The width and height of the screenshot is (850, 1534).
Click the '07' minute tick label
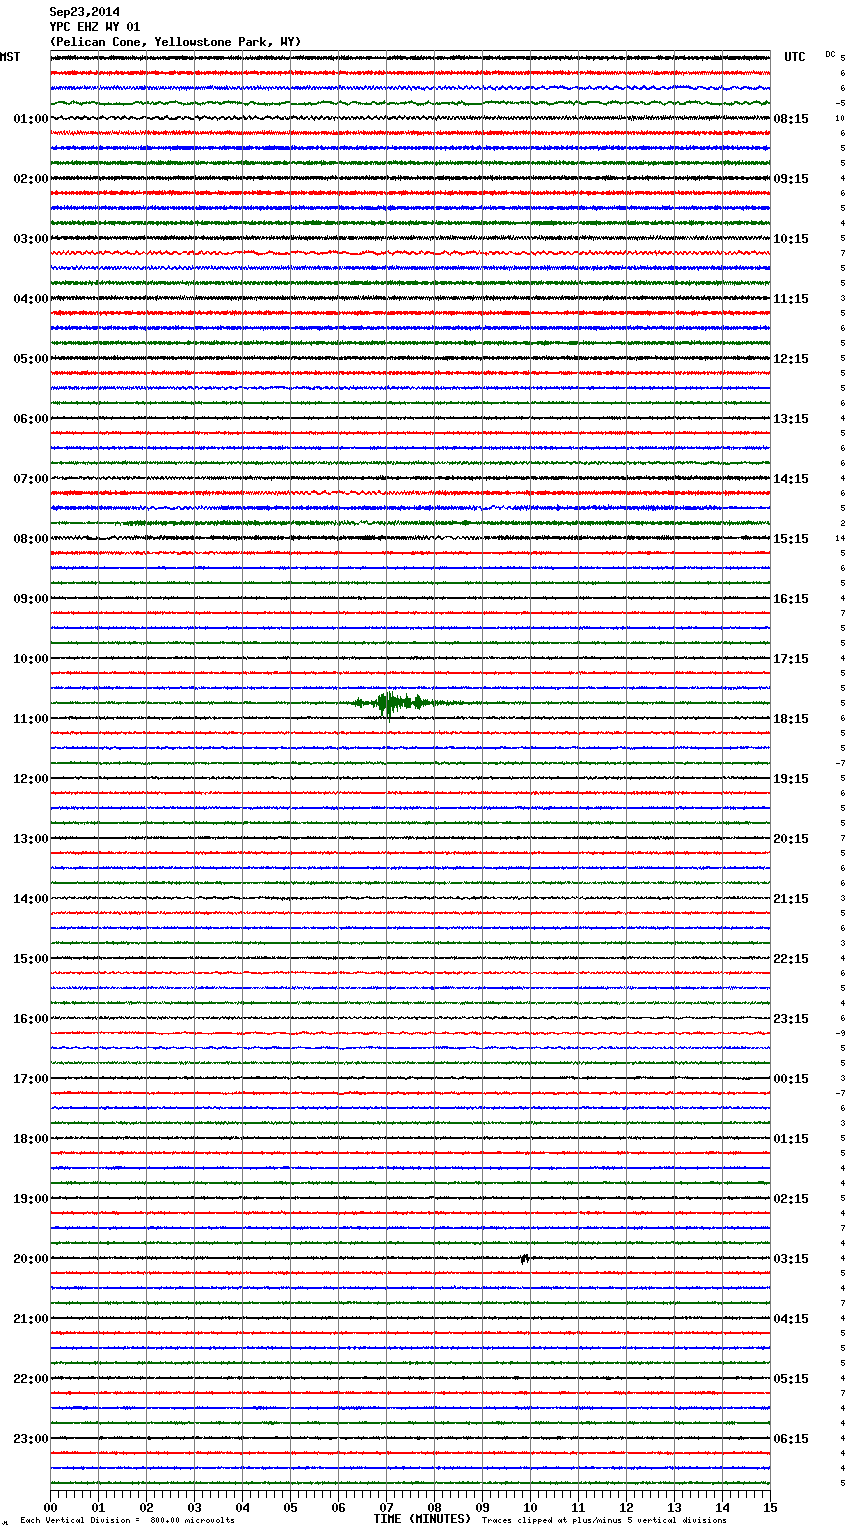[x=386, y=1507]
